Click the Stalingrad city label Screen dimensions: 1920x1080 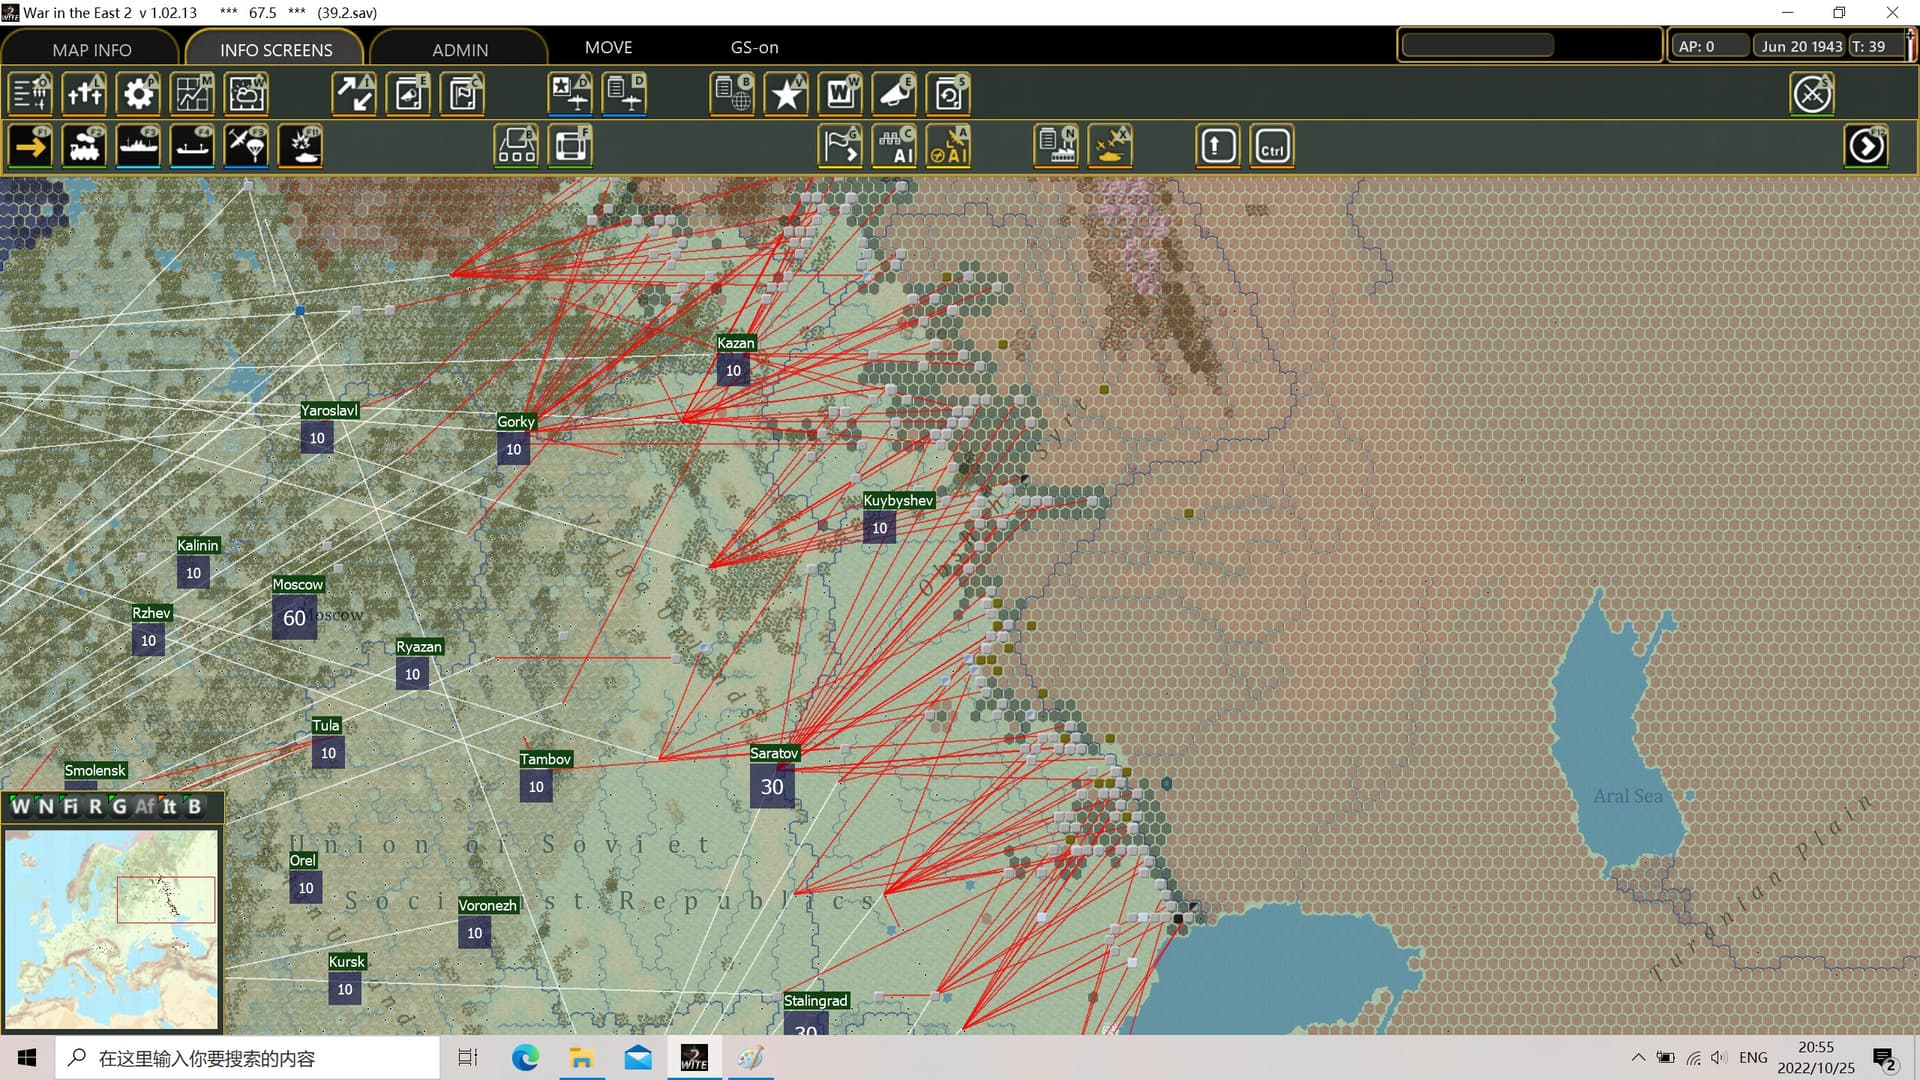pos(815,1001)
